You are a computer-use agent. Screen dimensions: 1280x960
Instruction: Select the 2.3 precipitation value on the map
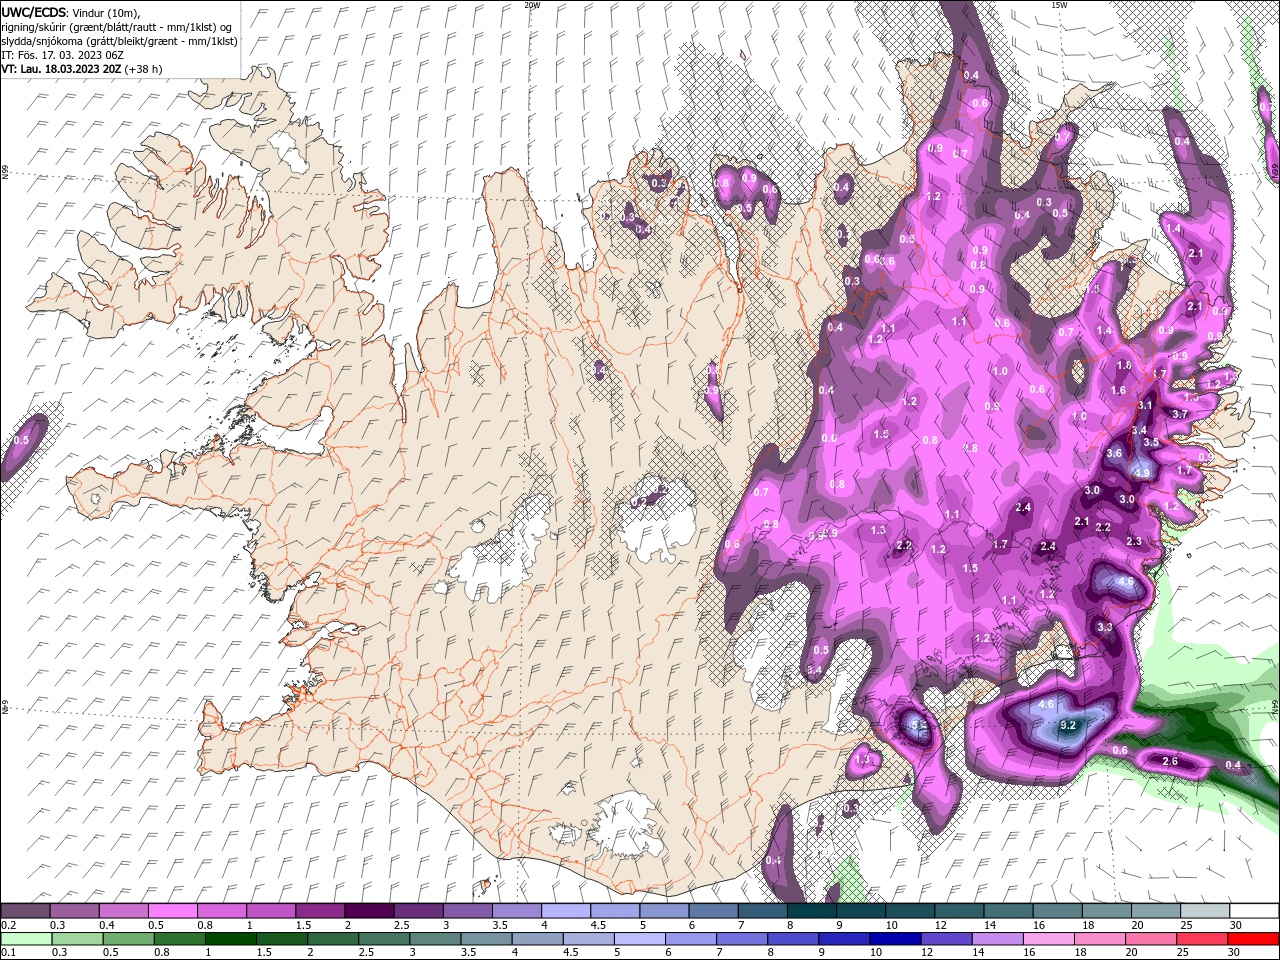point(1133,541)
